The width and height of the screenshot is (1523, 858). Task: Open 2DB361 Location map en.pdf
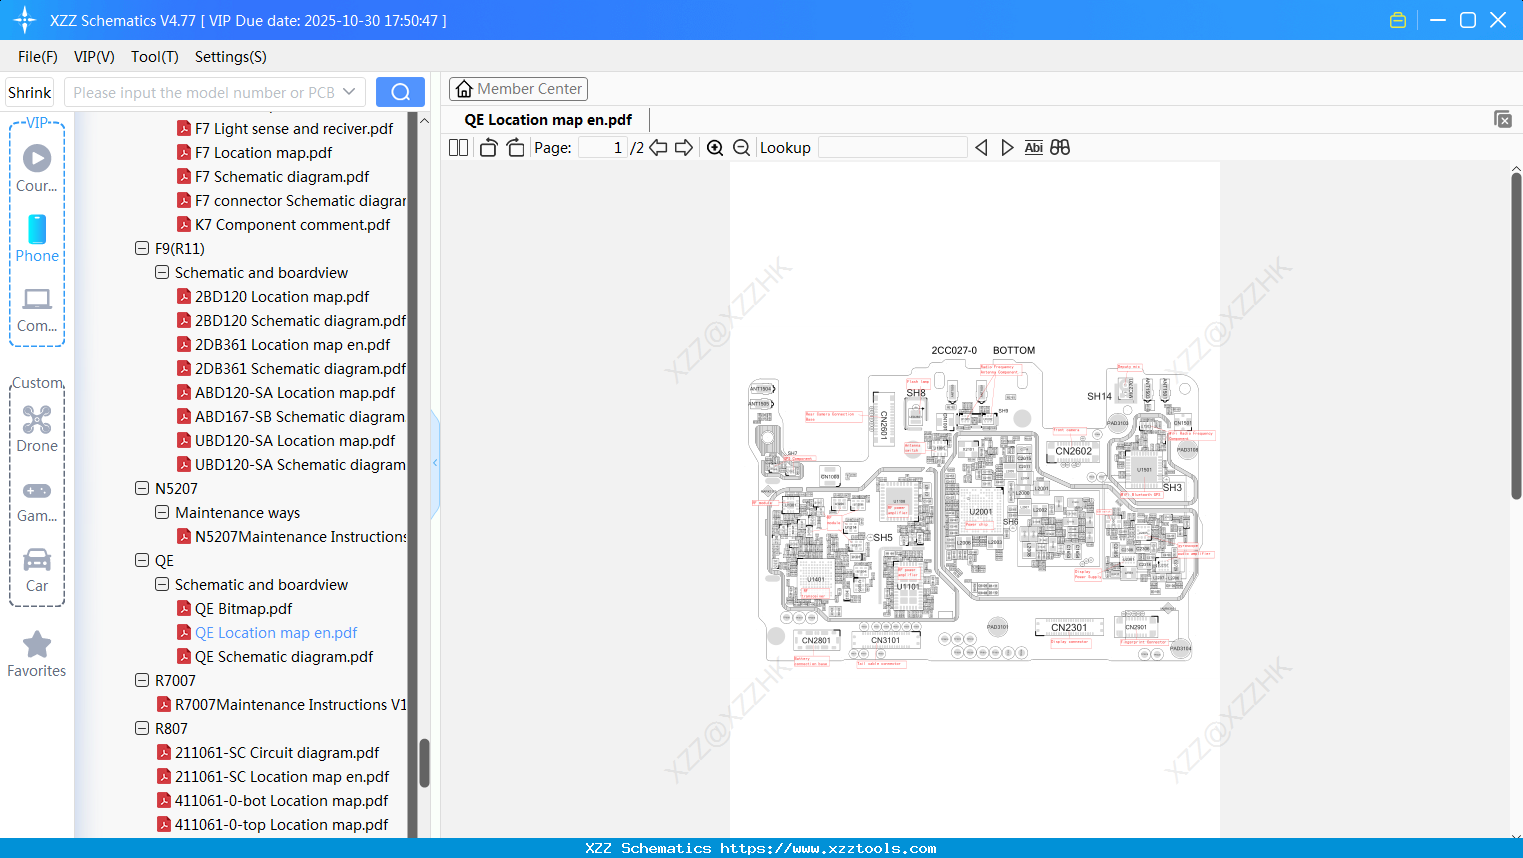tap(284, 344)
